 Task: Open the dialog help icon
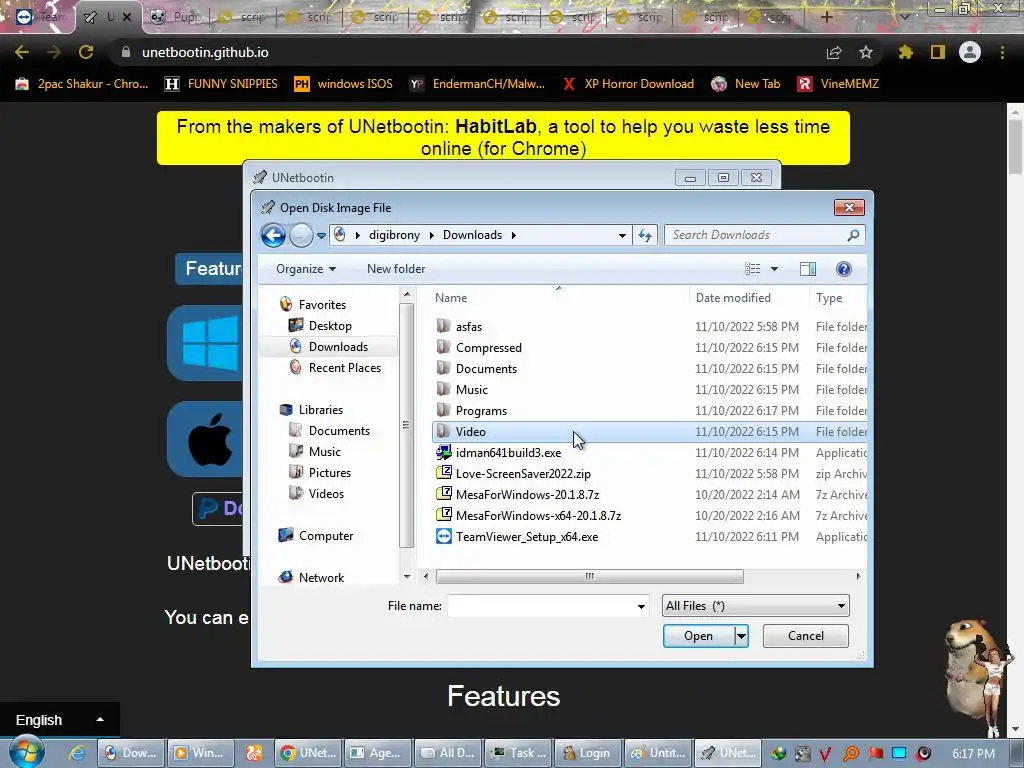(x=843, y=269)
